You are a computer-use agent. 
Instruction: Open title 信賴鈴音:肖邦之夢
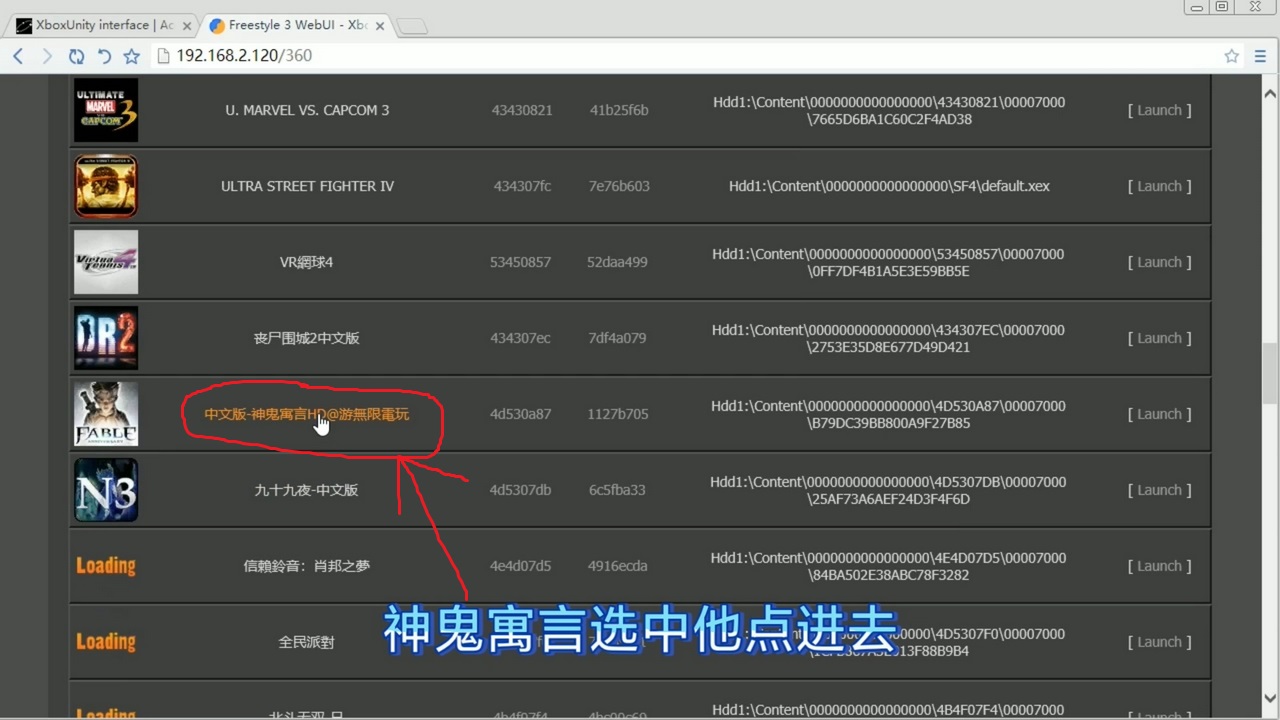306,566
